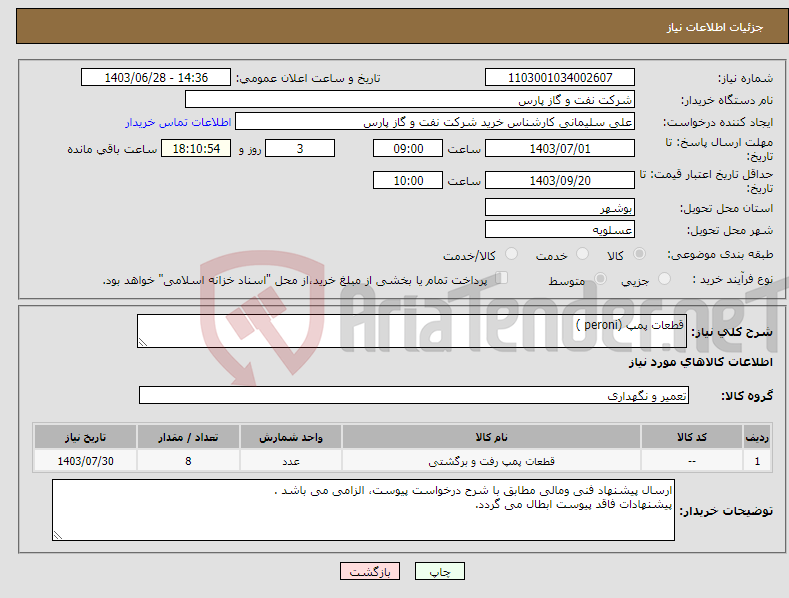
Task: Click the cell قطعات پمپ رفت و برگشتی
Action: pos(491,461)
